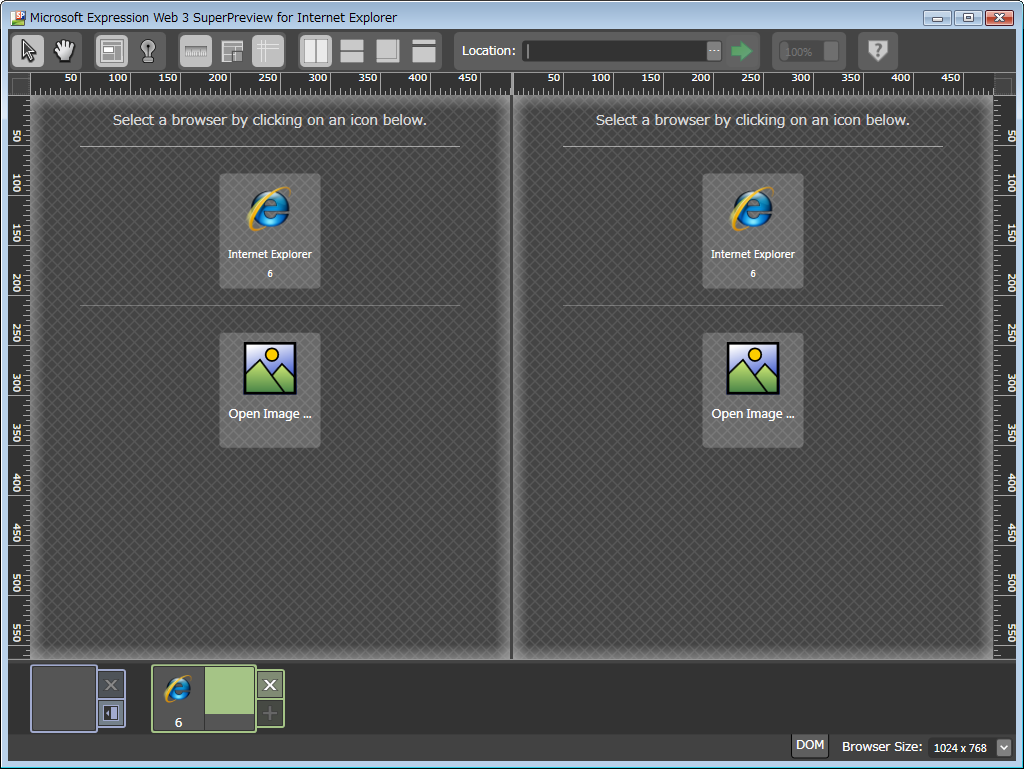Screen dimensions: 1024x769
Task: Click inside the Location address field
Action: [615, 51]
